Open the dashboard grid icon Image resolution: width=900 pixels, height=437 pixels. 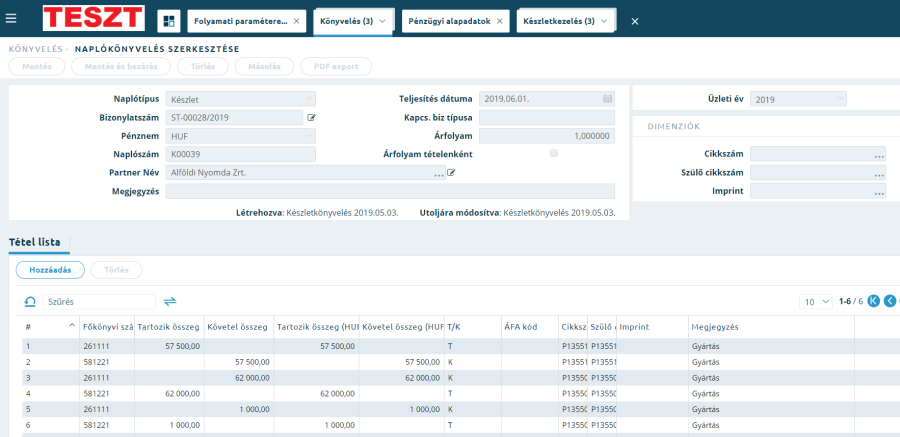169,21
